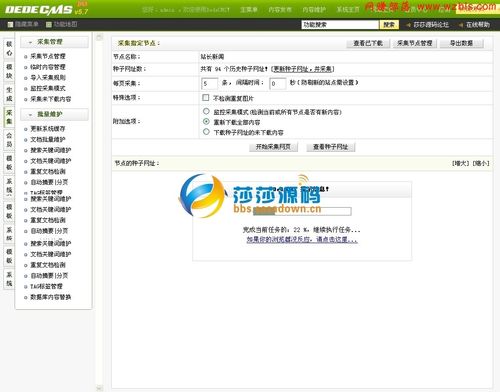Click the 导出数据 button
This screenshot has height=392, width=500.
click(x=461, y=43)
